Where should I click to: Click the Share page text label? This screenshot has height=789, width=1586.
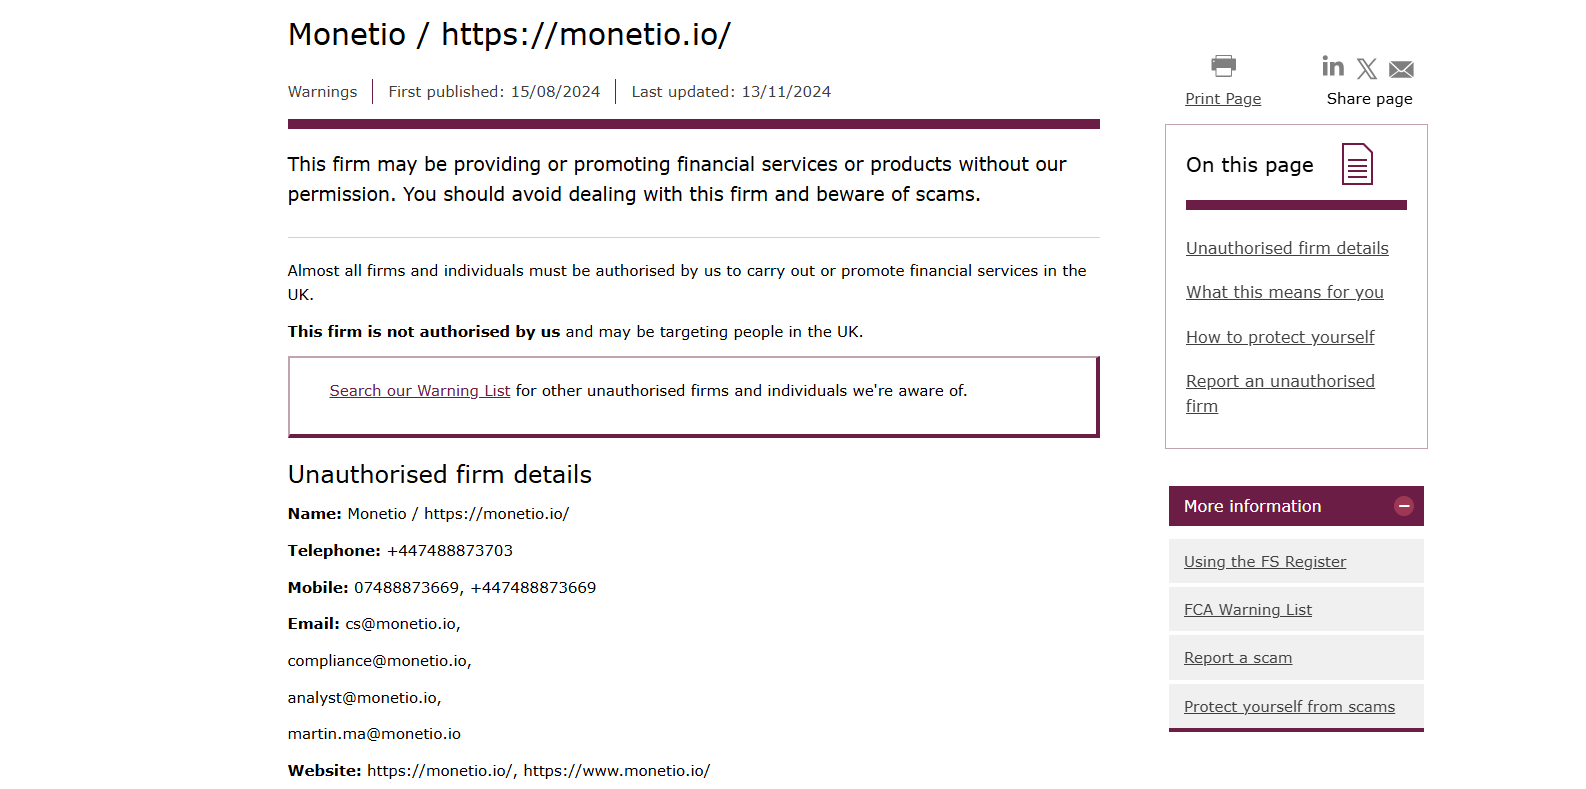point(1369,98)
